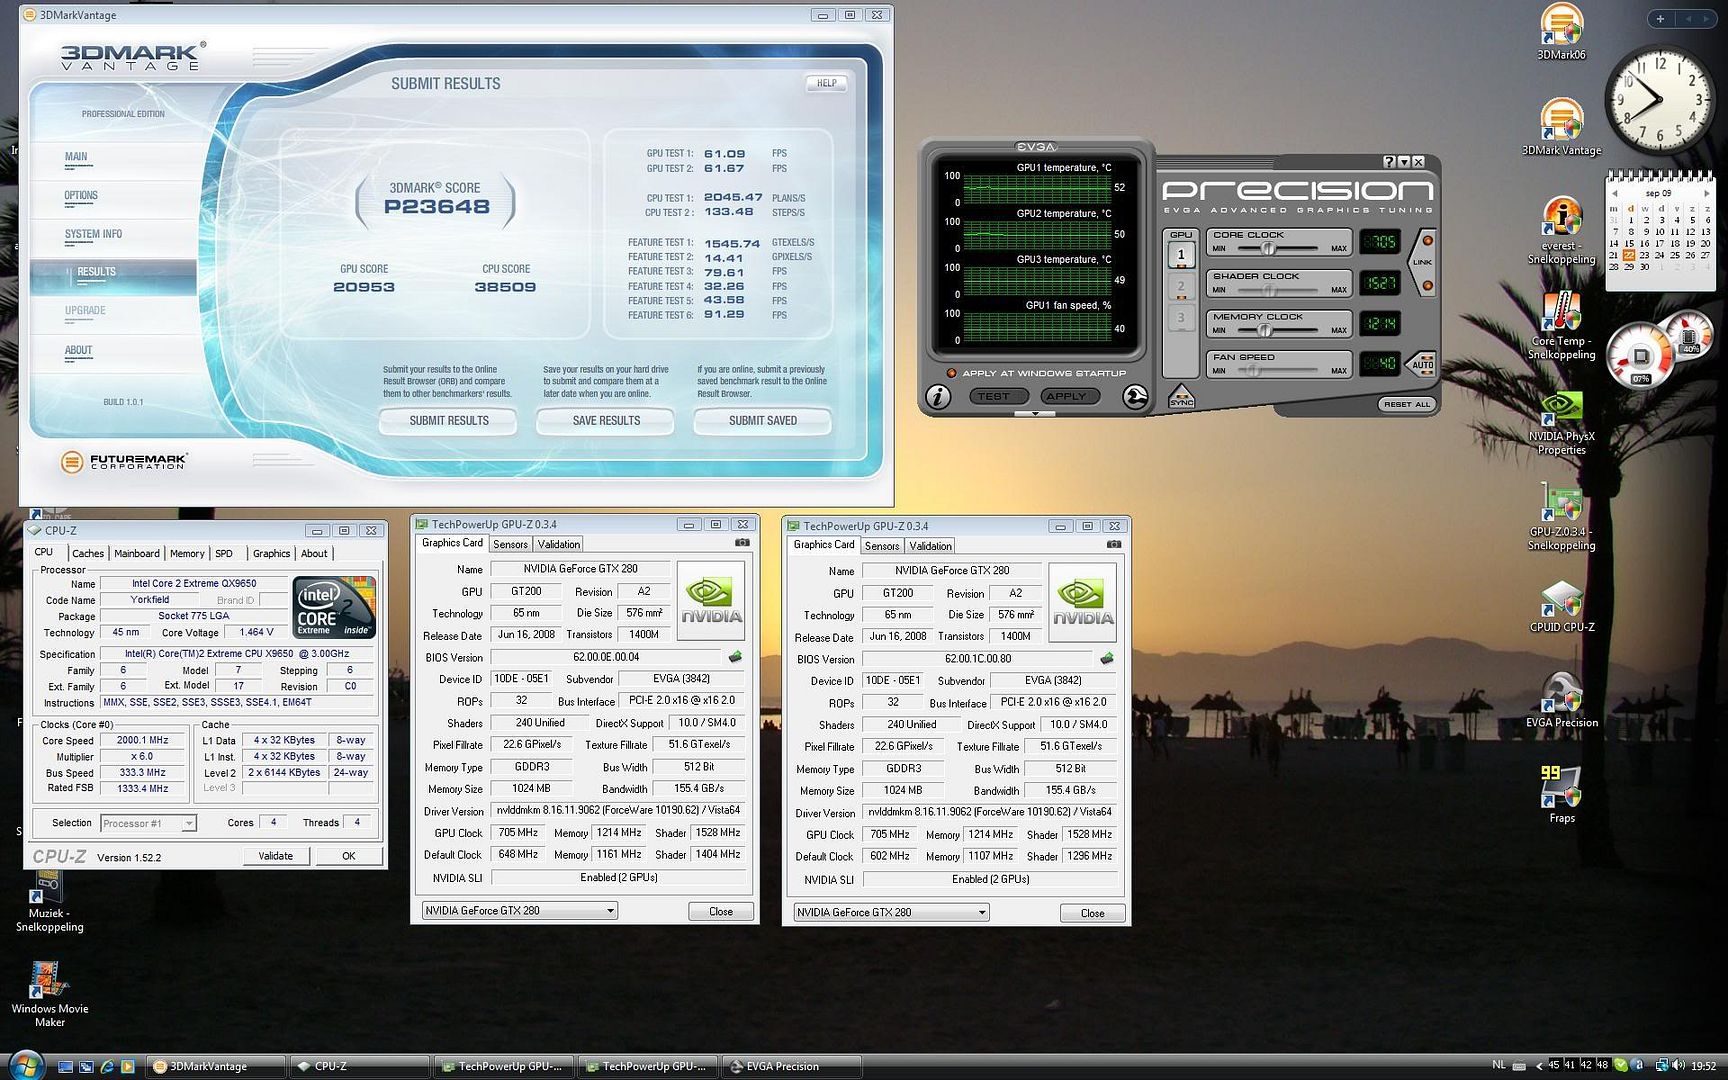Click Internet Explorer in Quick Launch

tap(107, 1067)
